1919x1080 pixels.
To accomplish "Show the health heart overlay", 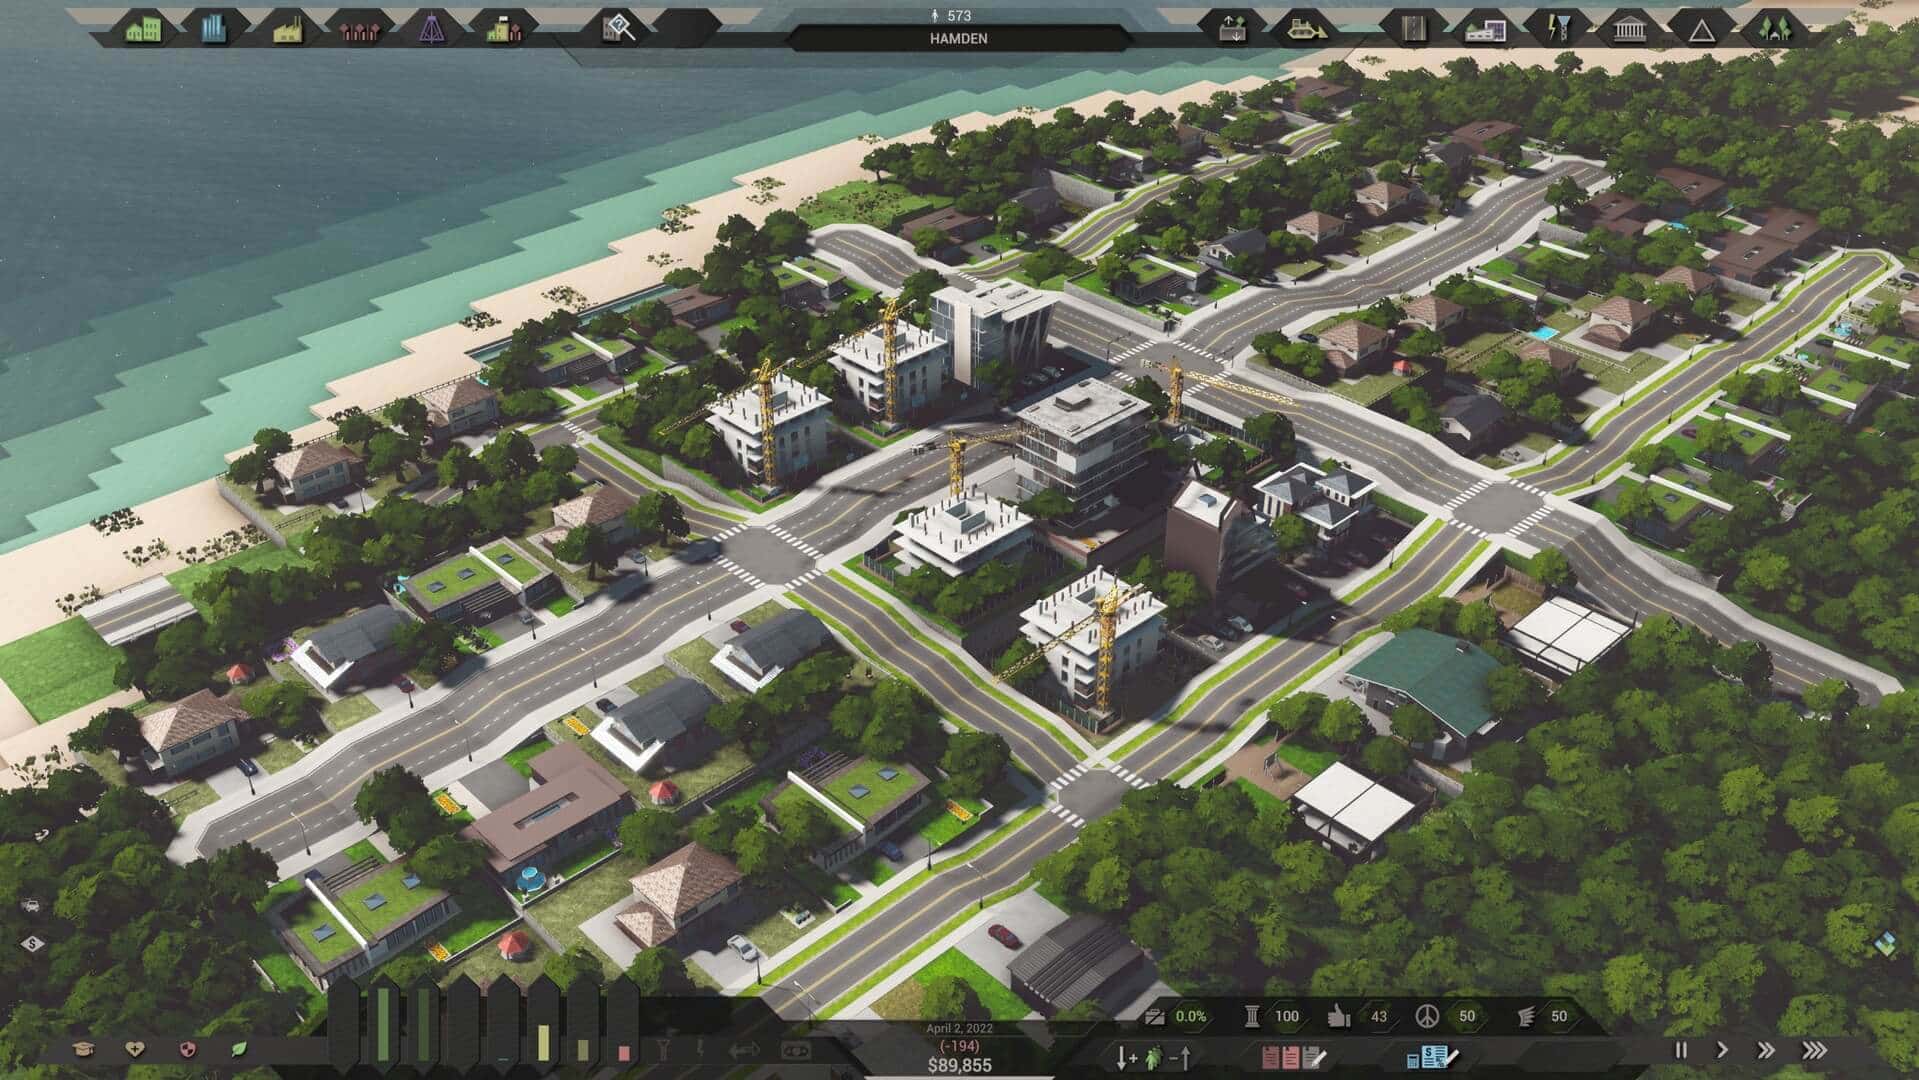I will click(x=137, y=1049).
